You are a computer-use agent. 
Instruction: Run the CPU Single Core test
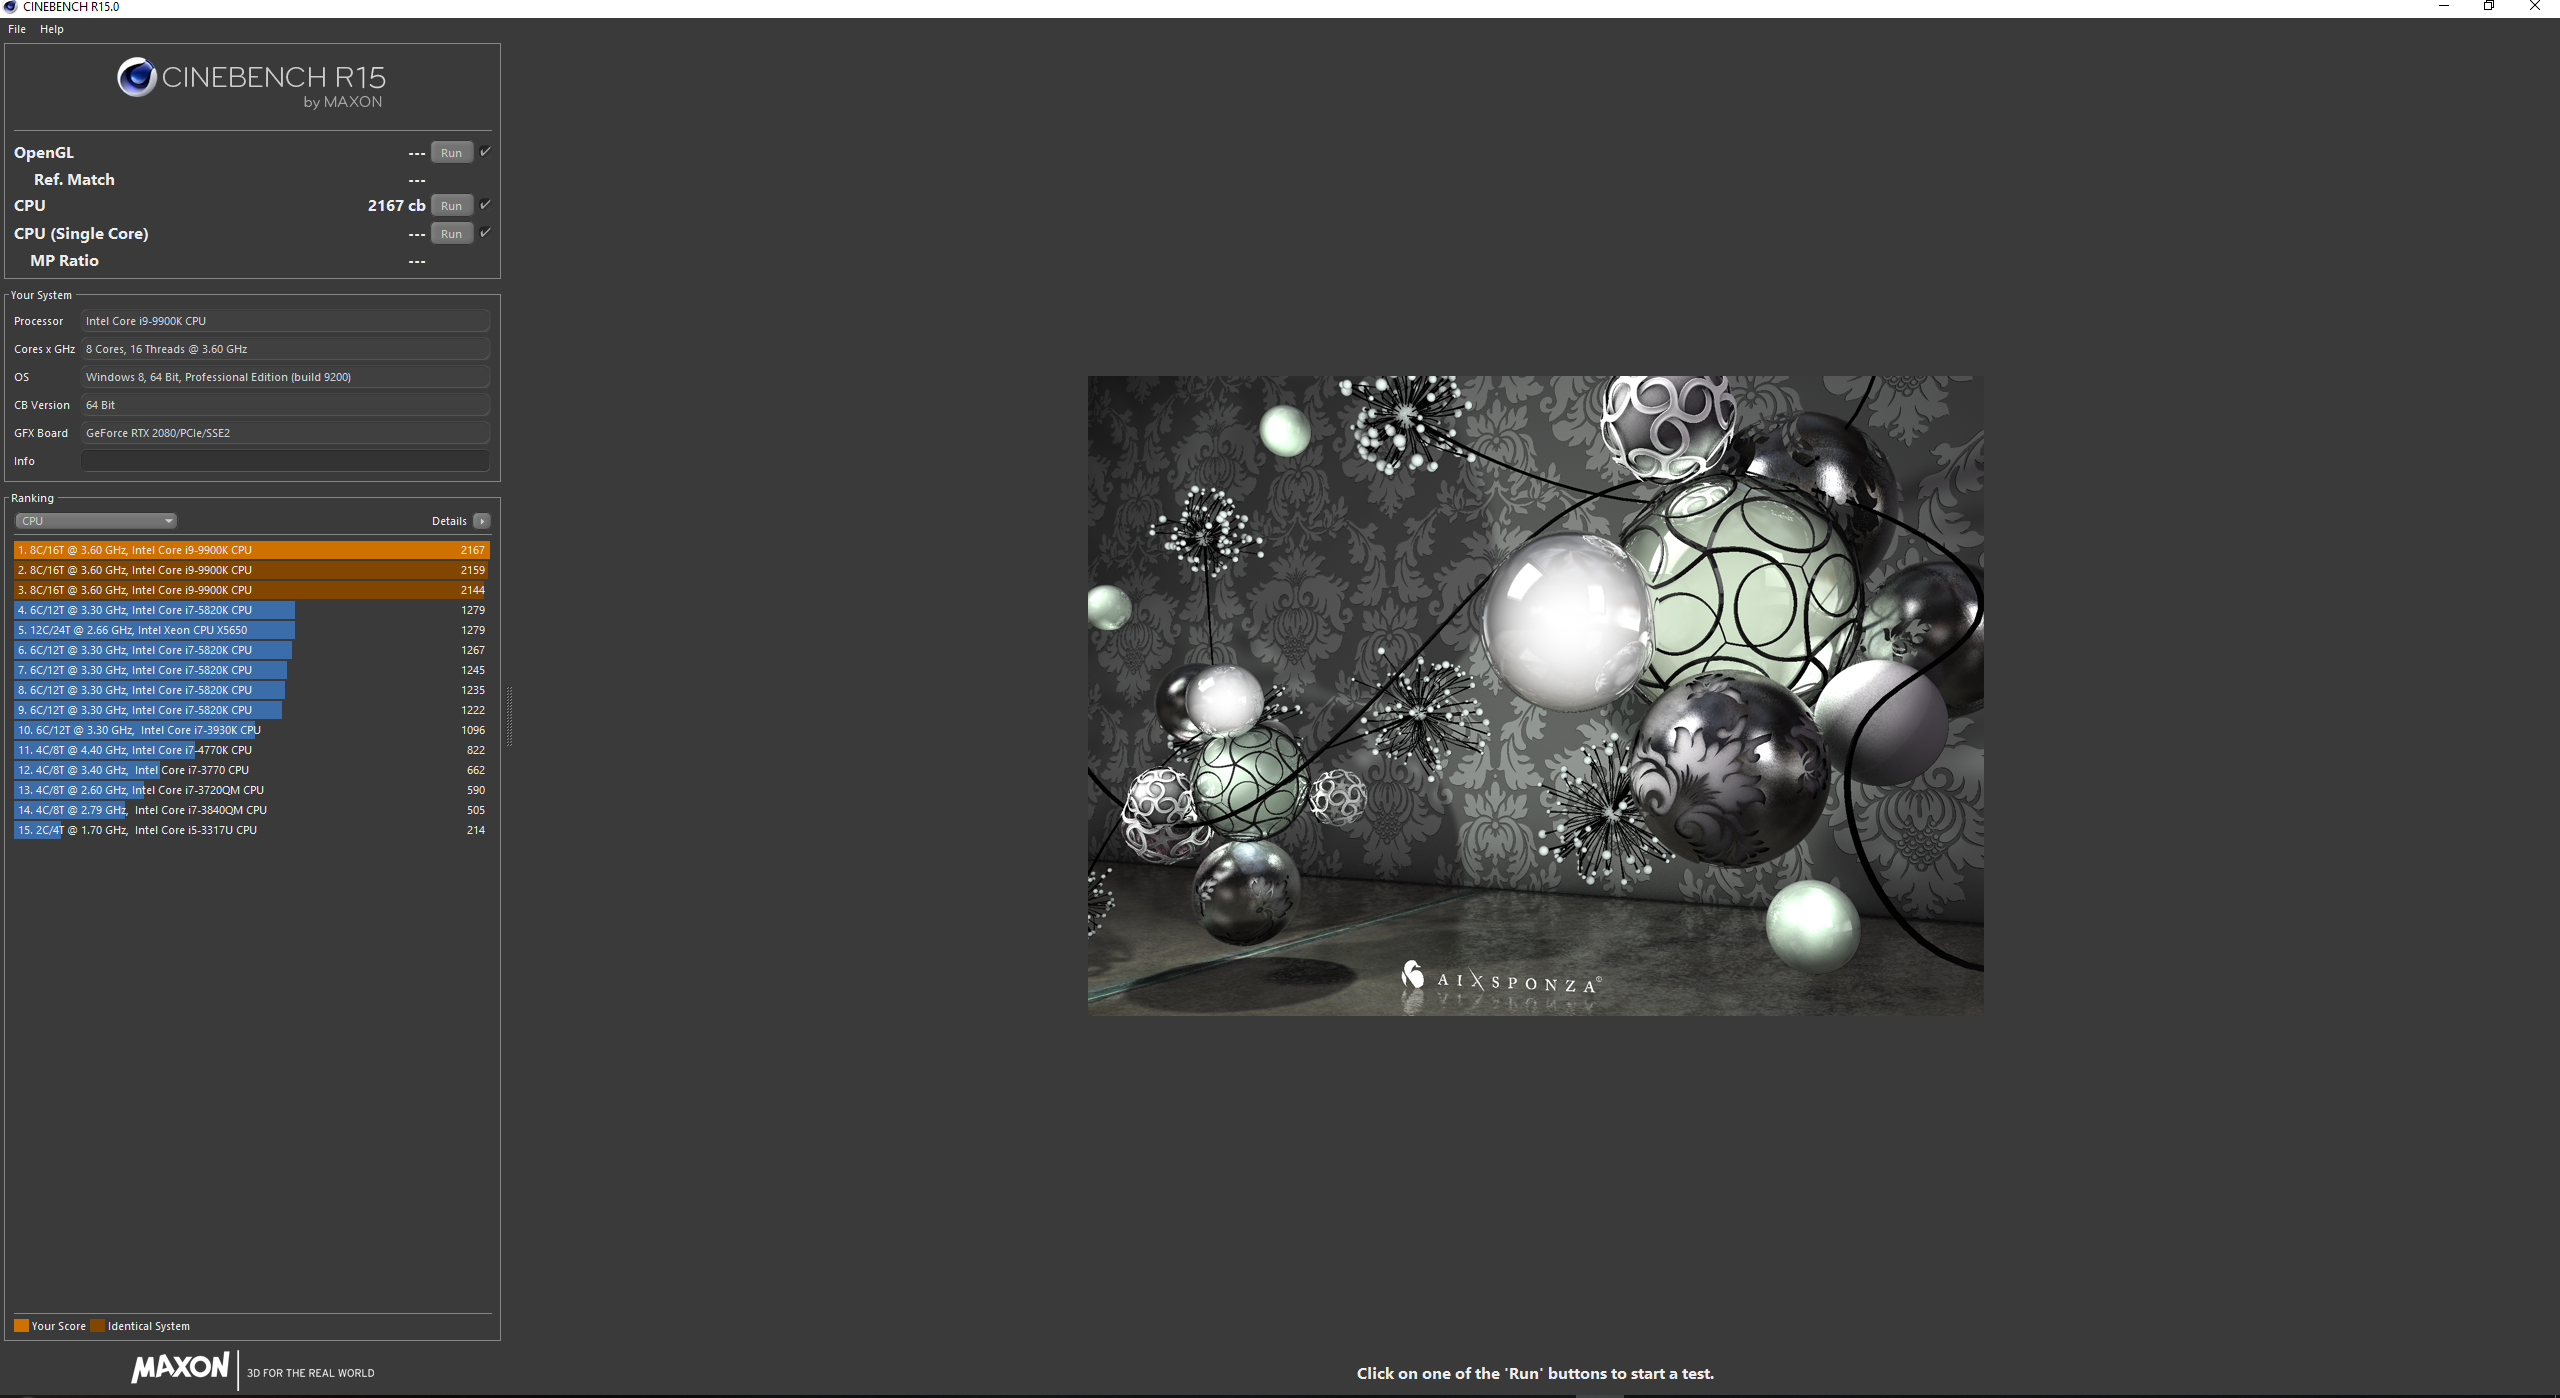[x=451, y=234]
